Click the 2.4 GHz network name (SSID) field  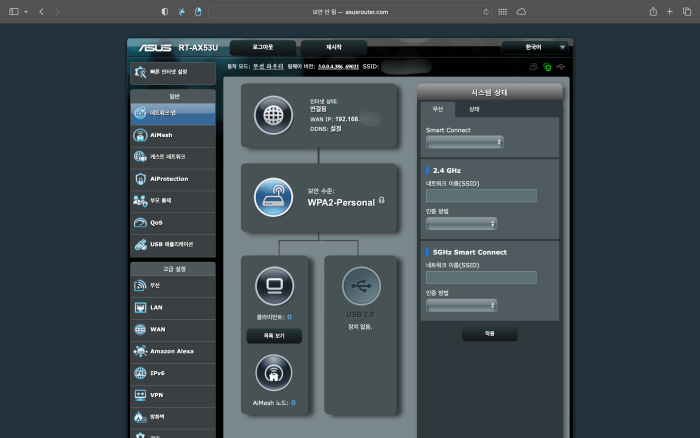[481, 196]
